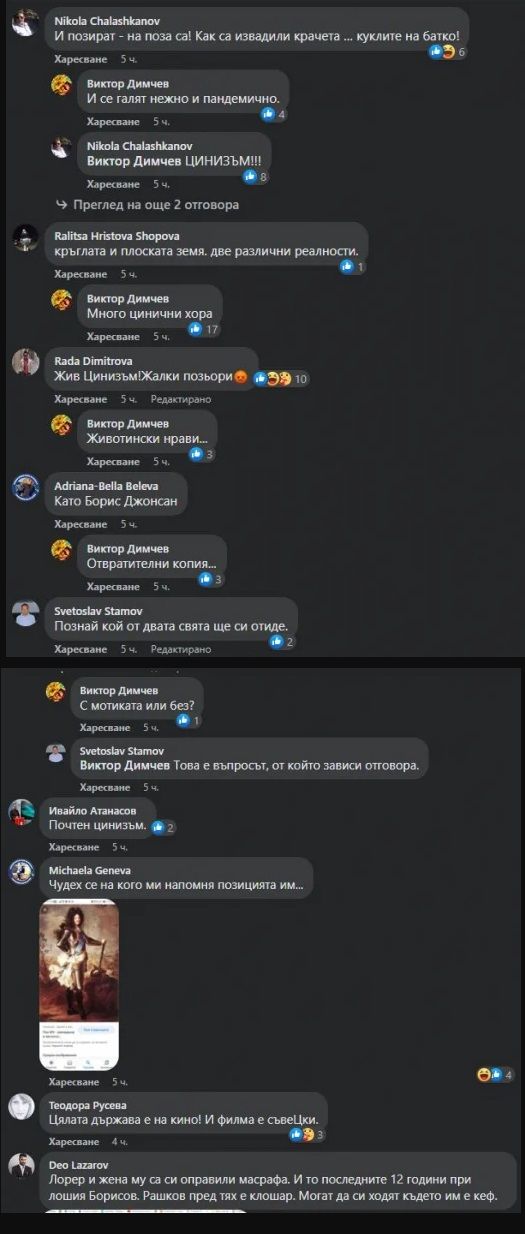The height and width of the screenshot is (1234, 525).
Task: Like the 'Като Борис Джонсан' comment
Action: [80, 524]
